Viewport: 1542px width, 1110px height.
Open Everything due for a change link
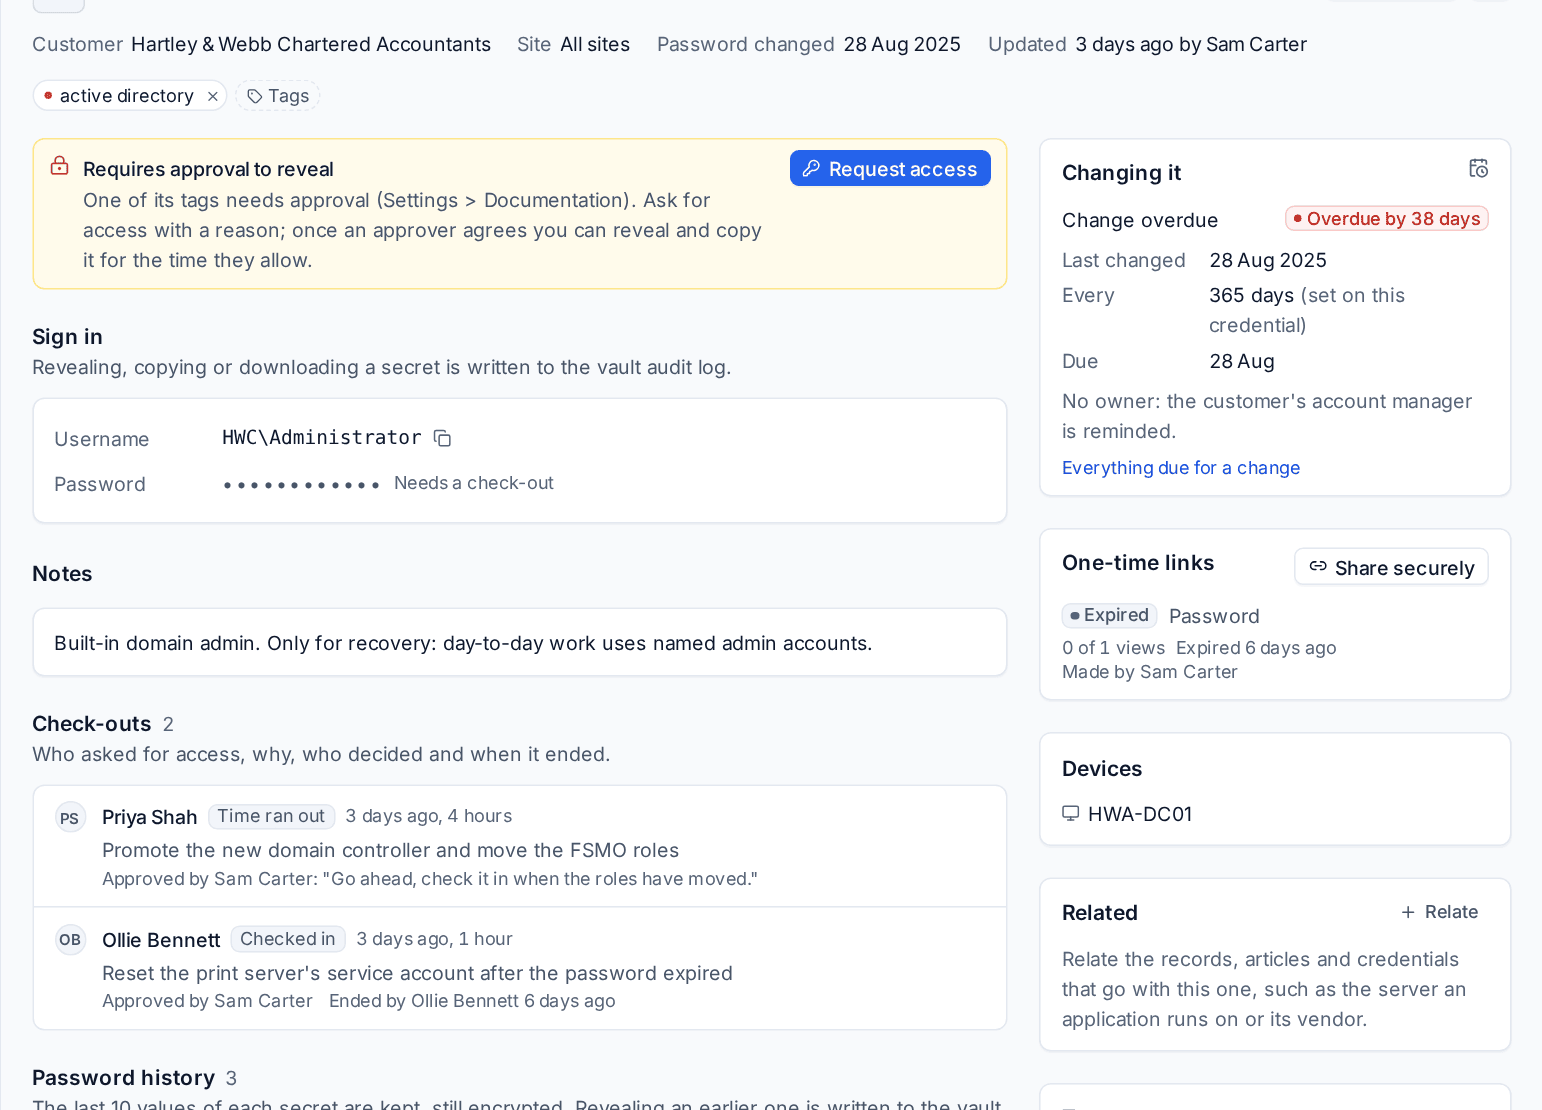pyautogui.click(x=1181, y=468)
